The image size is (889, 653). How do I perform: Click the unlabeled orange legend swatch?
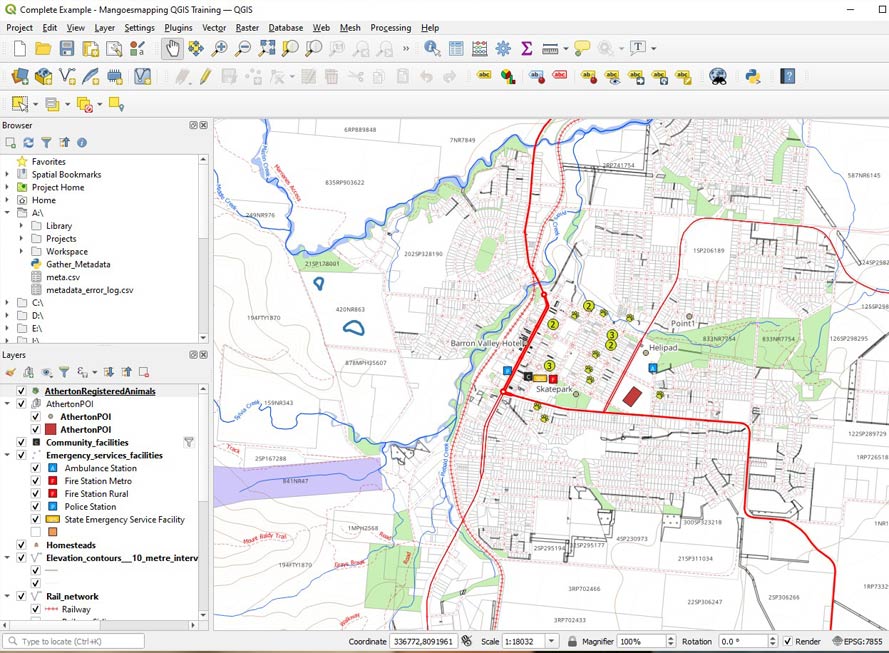(x=53, y=532)
